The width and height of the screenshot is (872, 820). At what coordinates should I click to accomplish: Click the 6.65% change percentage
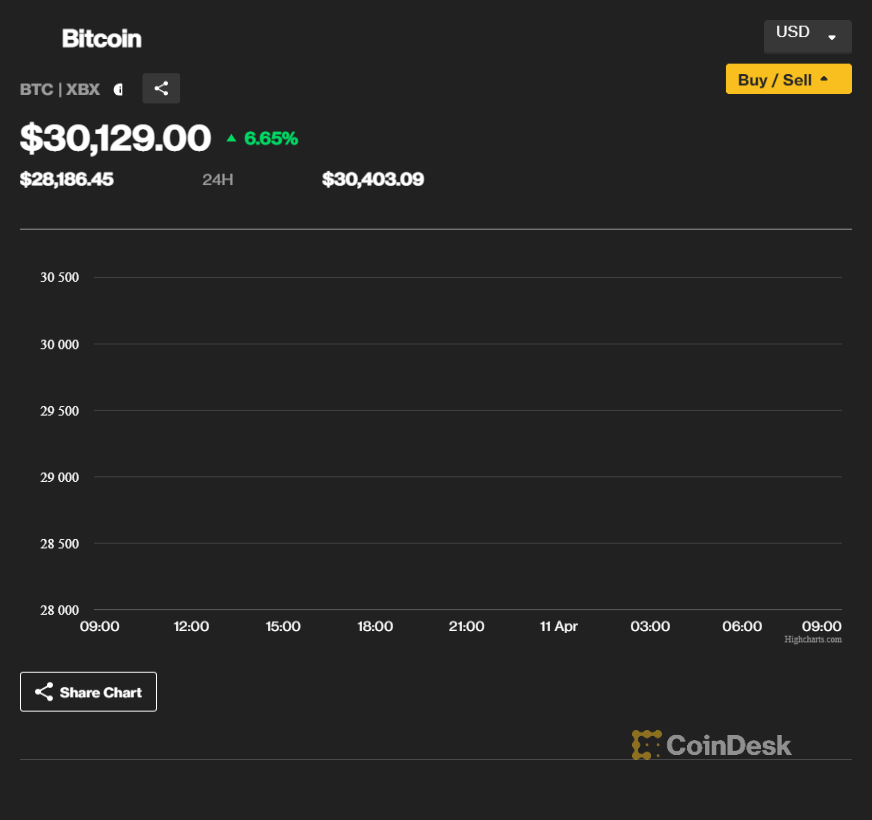pos(271,138)
